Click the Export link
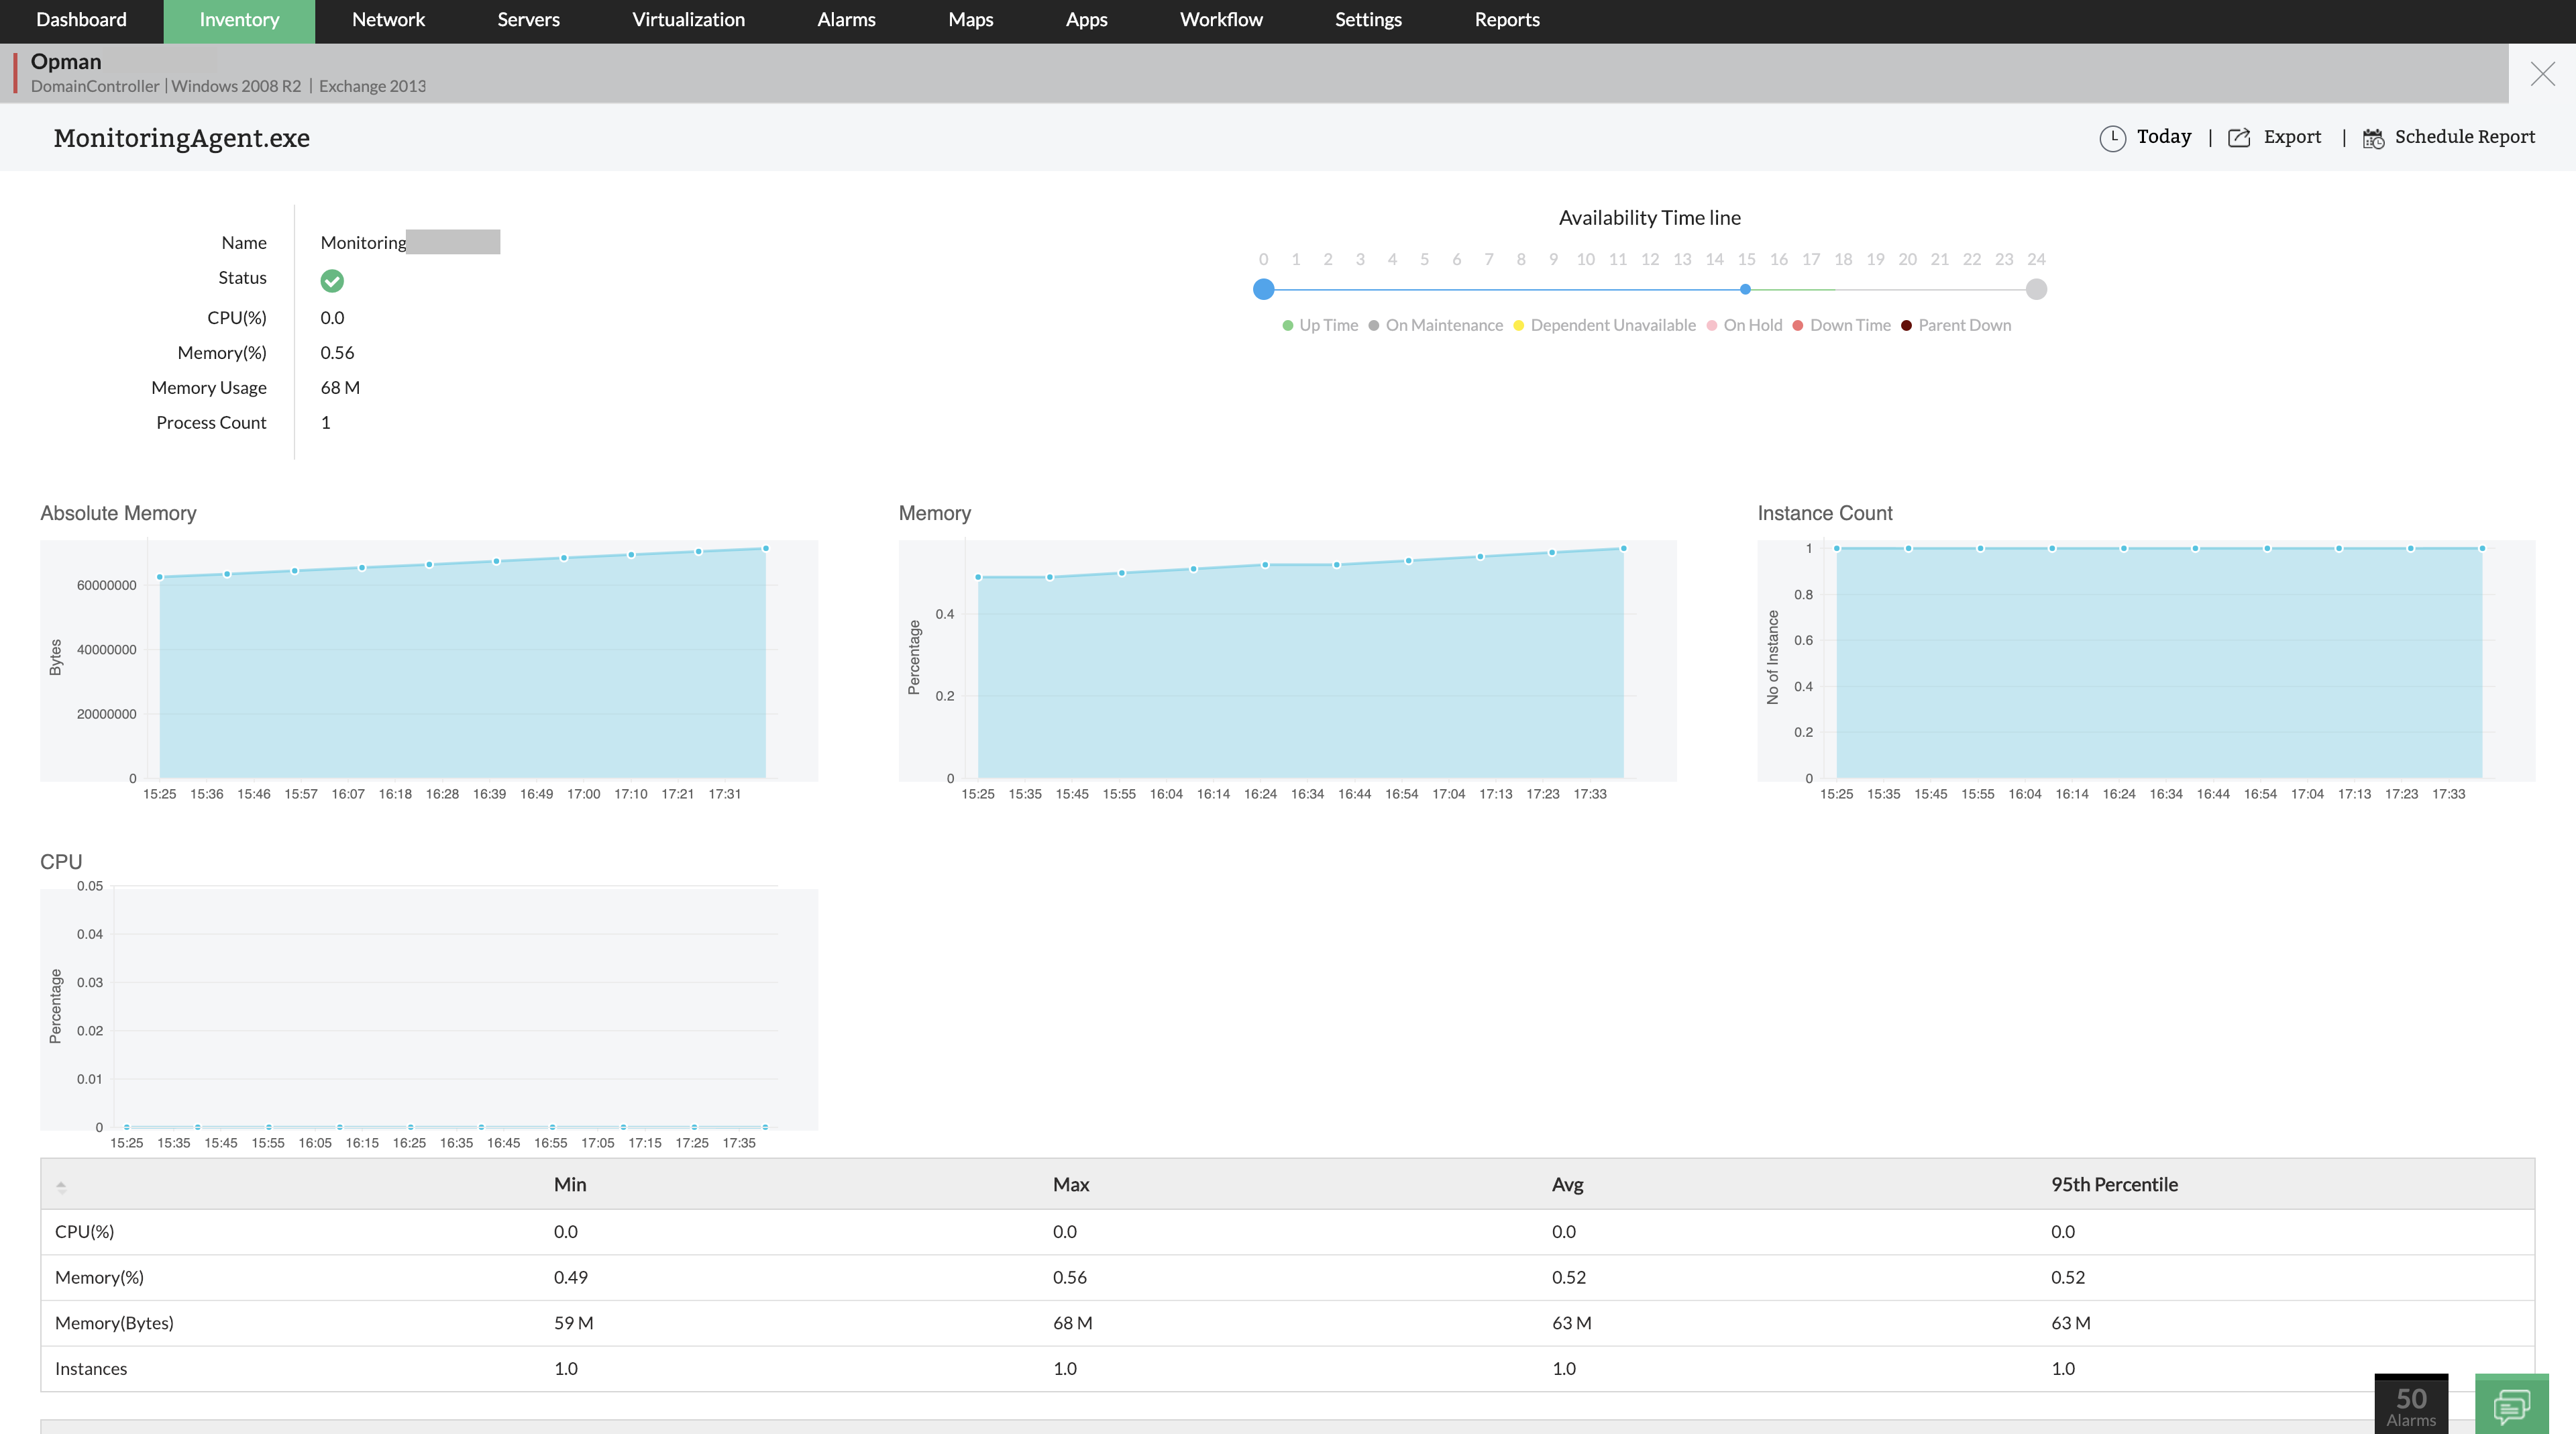2576x1434 pixels. (x=2293, y=138)
